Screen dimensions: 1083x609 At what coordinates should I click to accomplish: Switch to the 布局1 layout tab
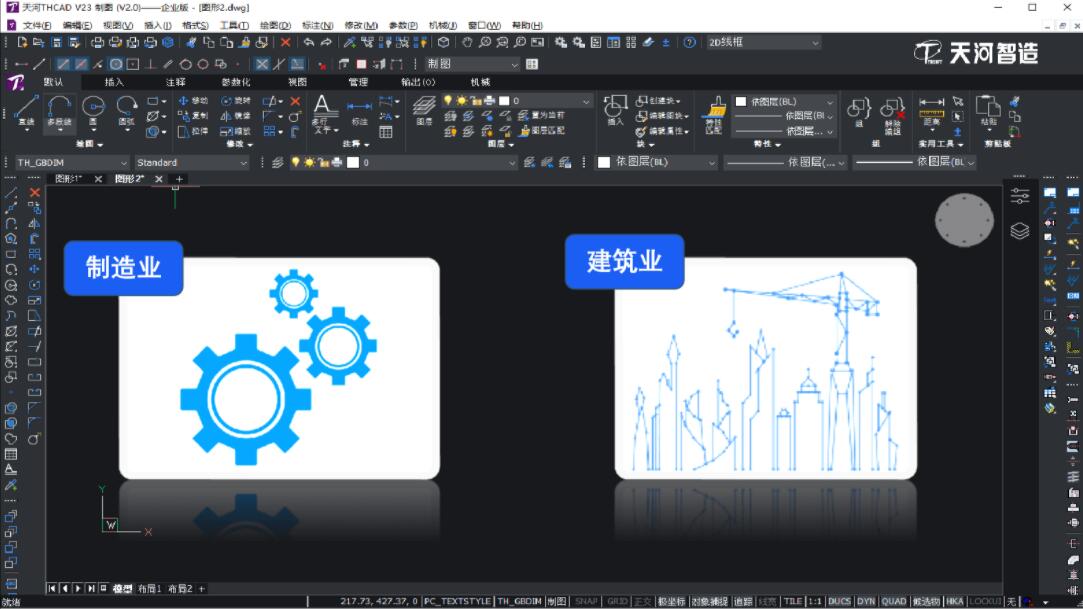coord(149,589)
